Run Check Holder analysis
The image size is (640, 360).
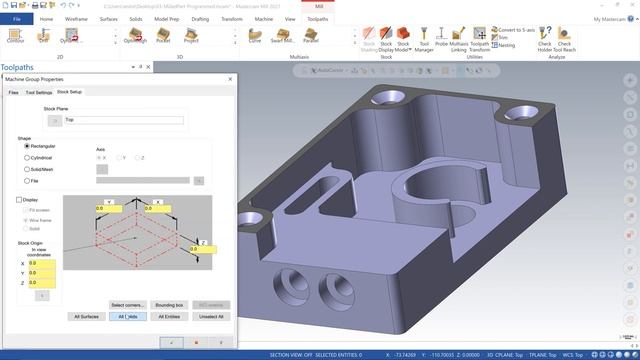[544, 40]
